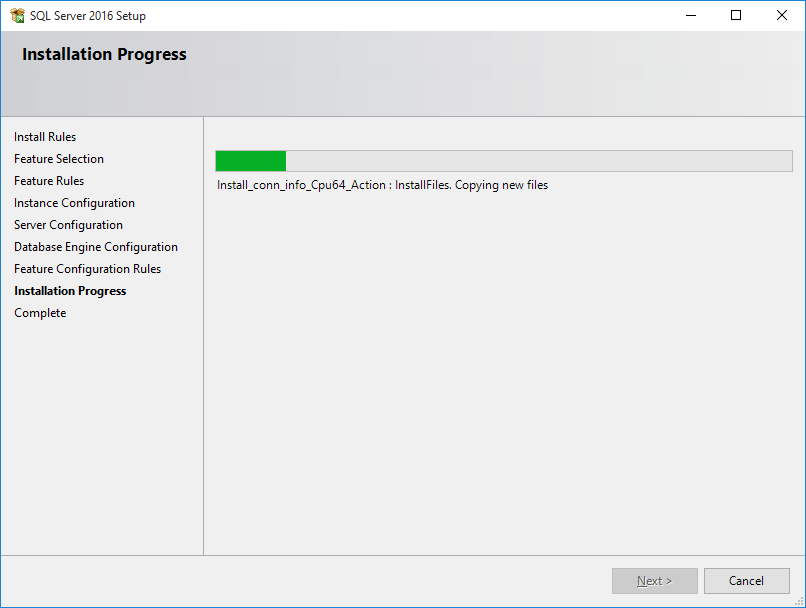Select the Feature Selection step

click(58, 158)
